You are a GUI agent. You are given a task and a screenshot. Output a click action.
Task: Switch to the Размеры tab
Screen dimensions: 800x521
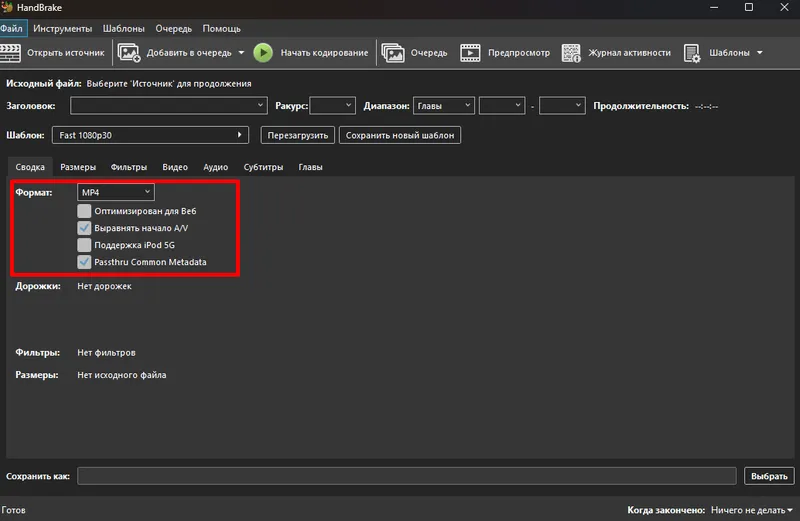[78, 167]
